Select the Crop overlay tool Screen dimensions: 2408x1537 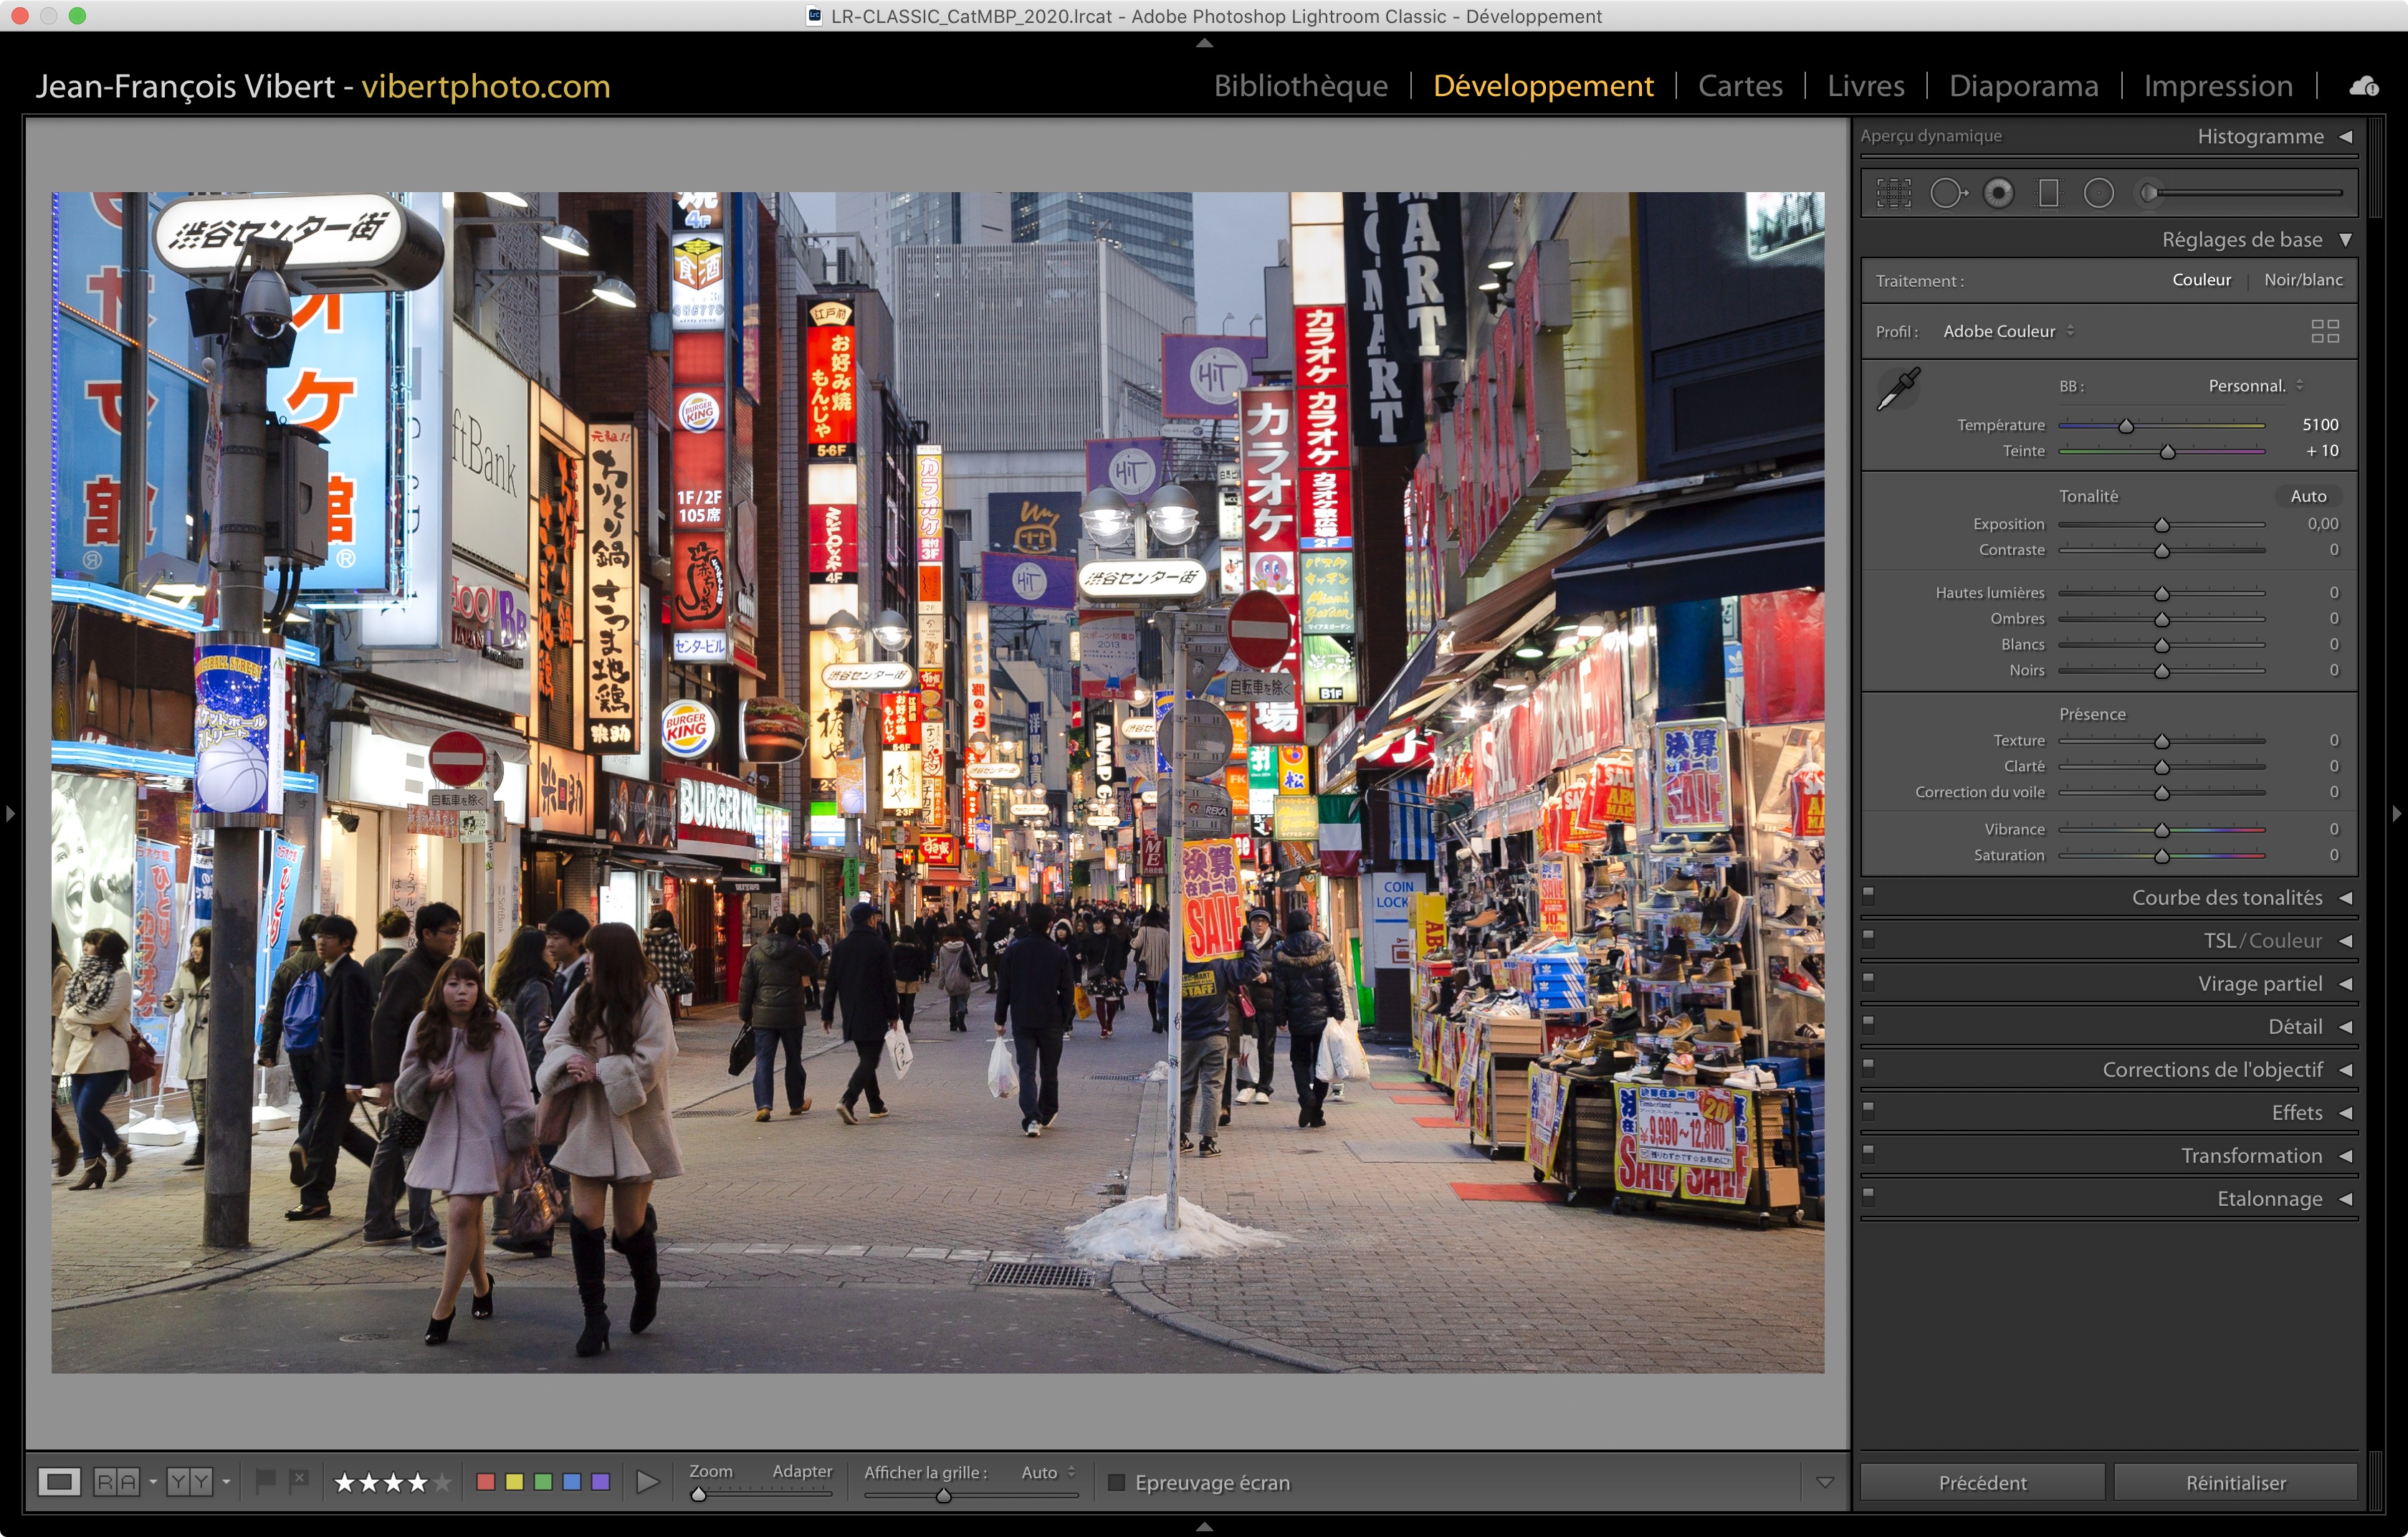(x=1893, y=193)
